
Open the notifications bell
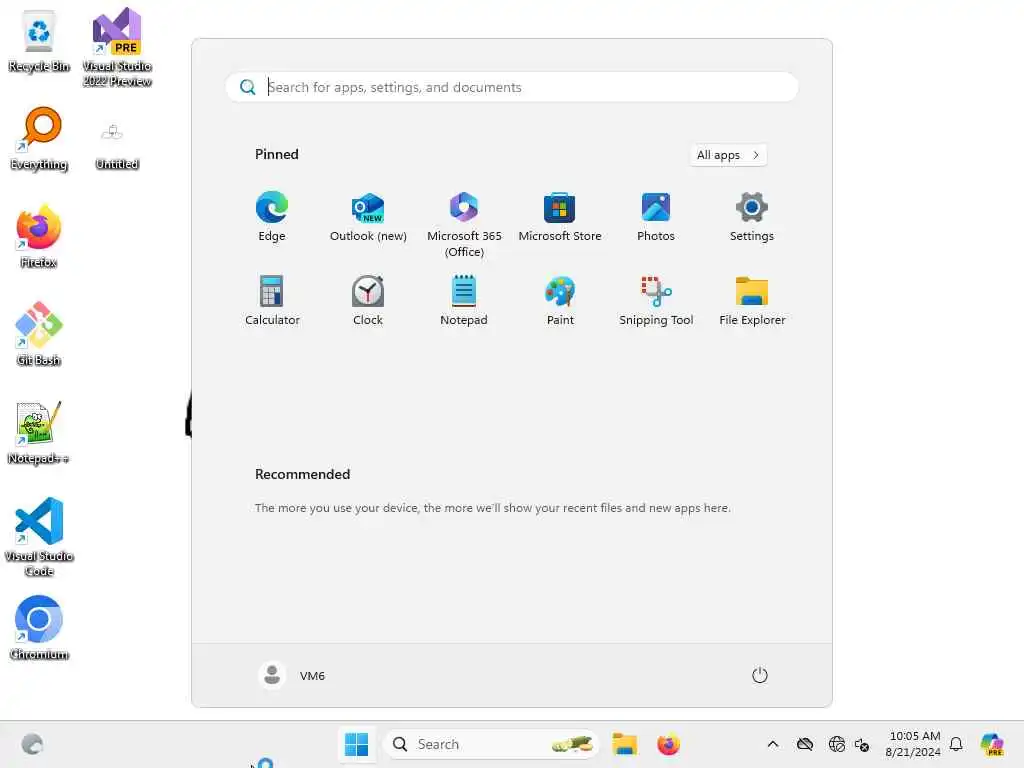(x=956, y=744)
